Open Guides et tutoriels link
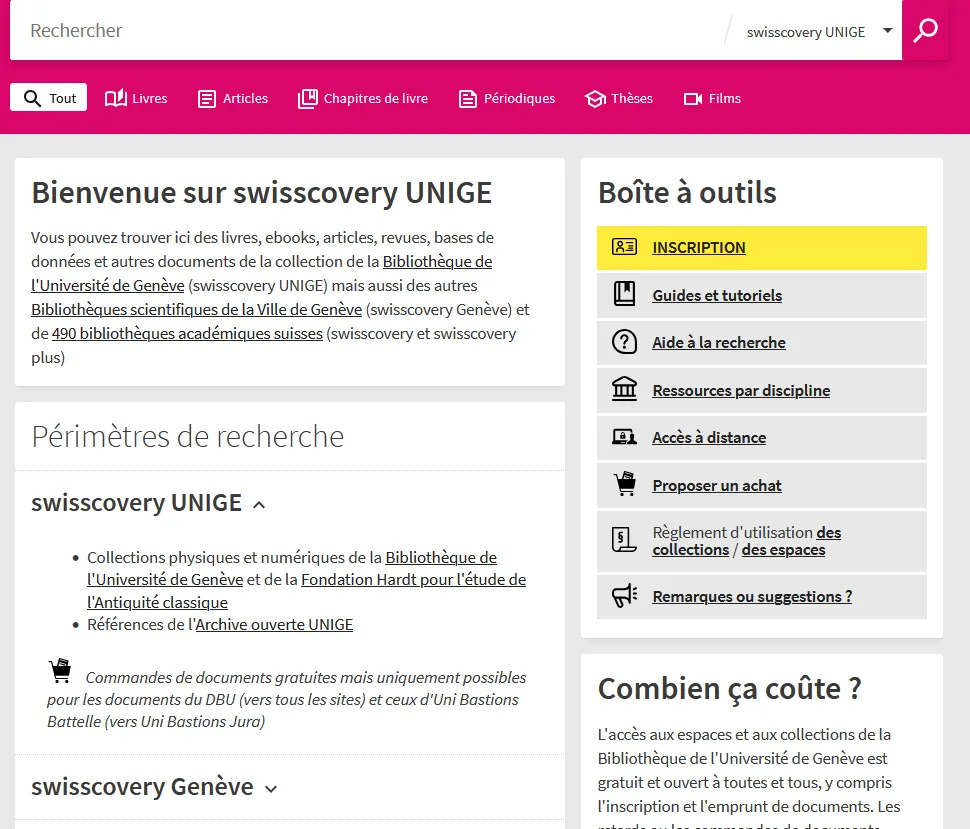This screenshot has width=970, height=829. tap(717, 296)
